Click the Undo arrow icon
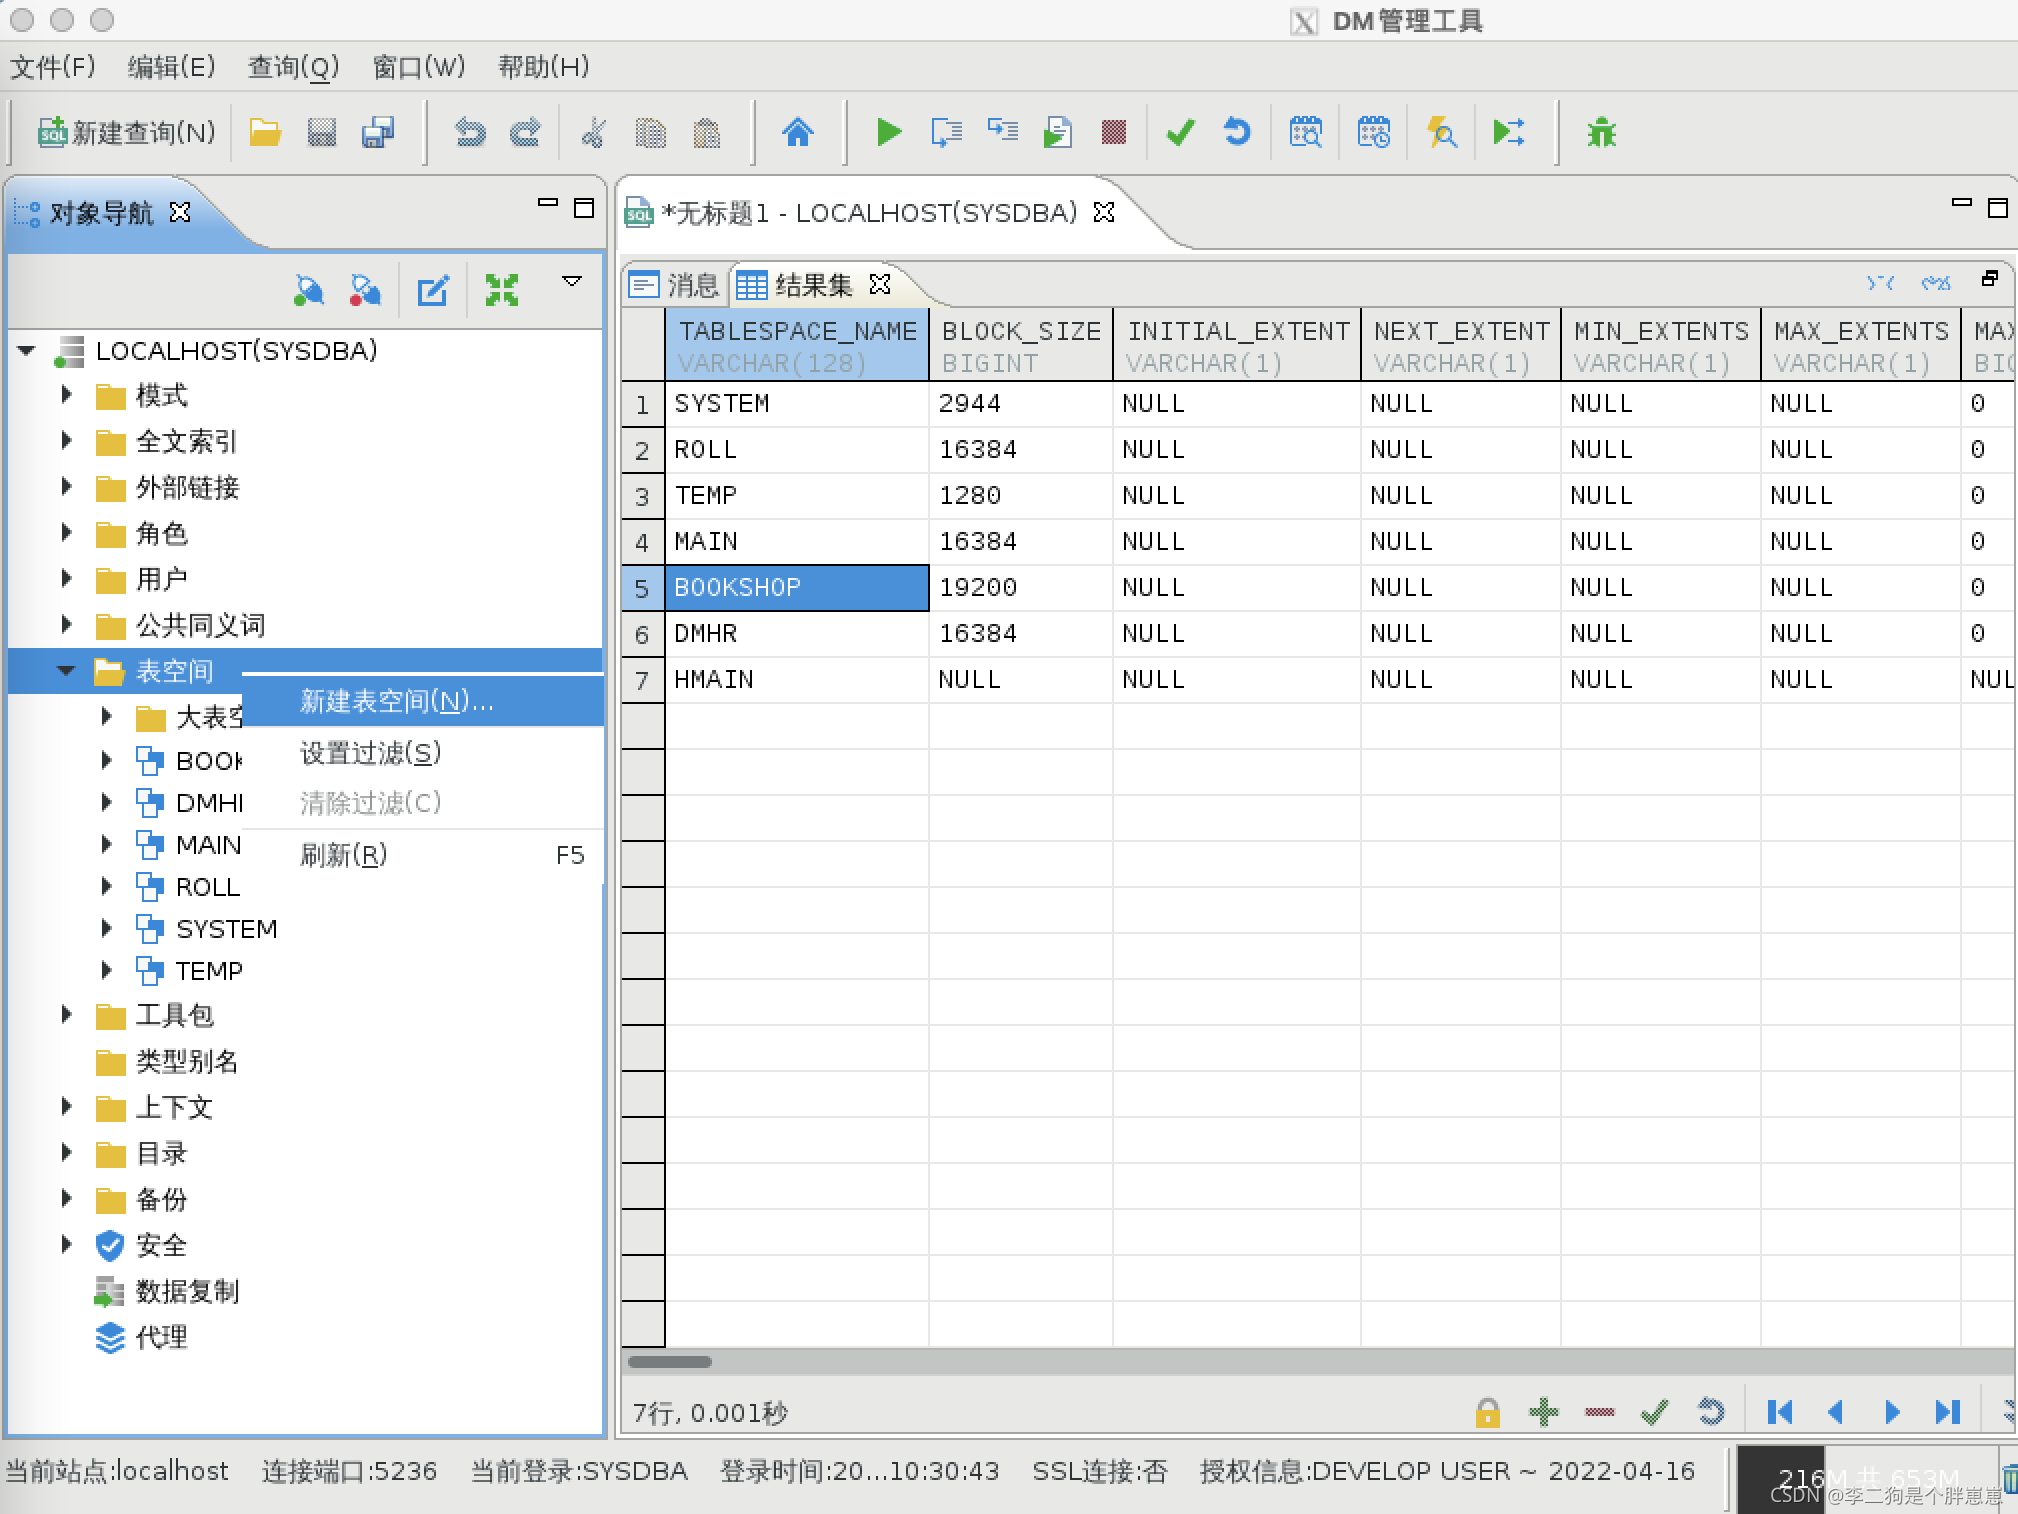The image size is (2018, 1514). click(469, 132)
